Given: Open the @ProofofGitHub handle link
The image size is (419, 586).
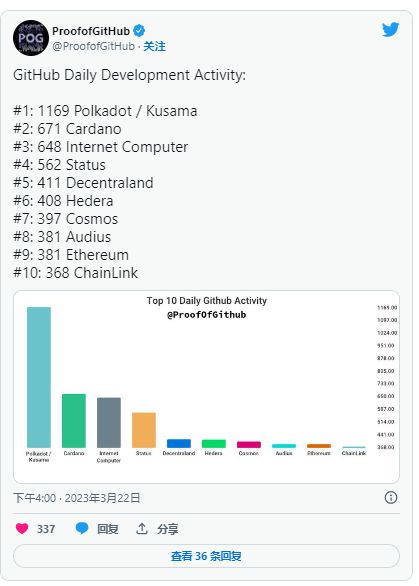Looking at the screenshot, I should [93, 46].
